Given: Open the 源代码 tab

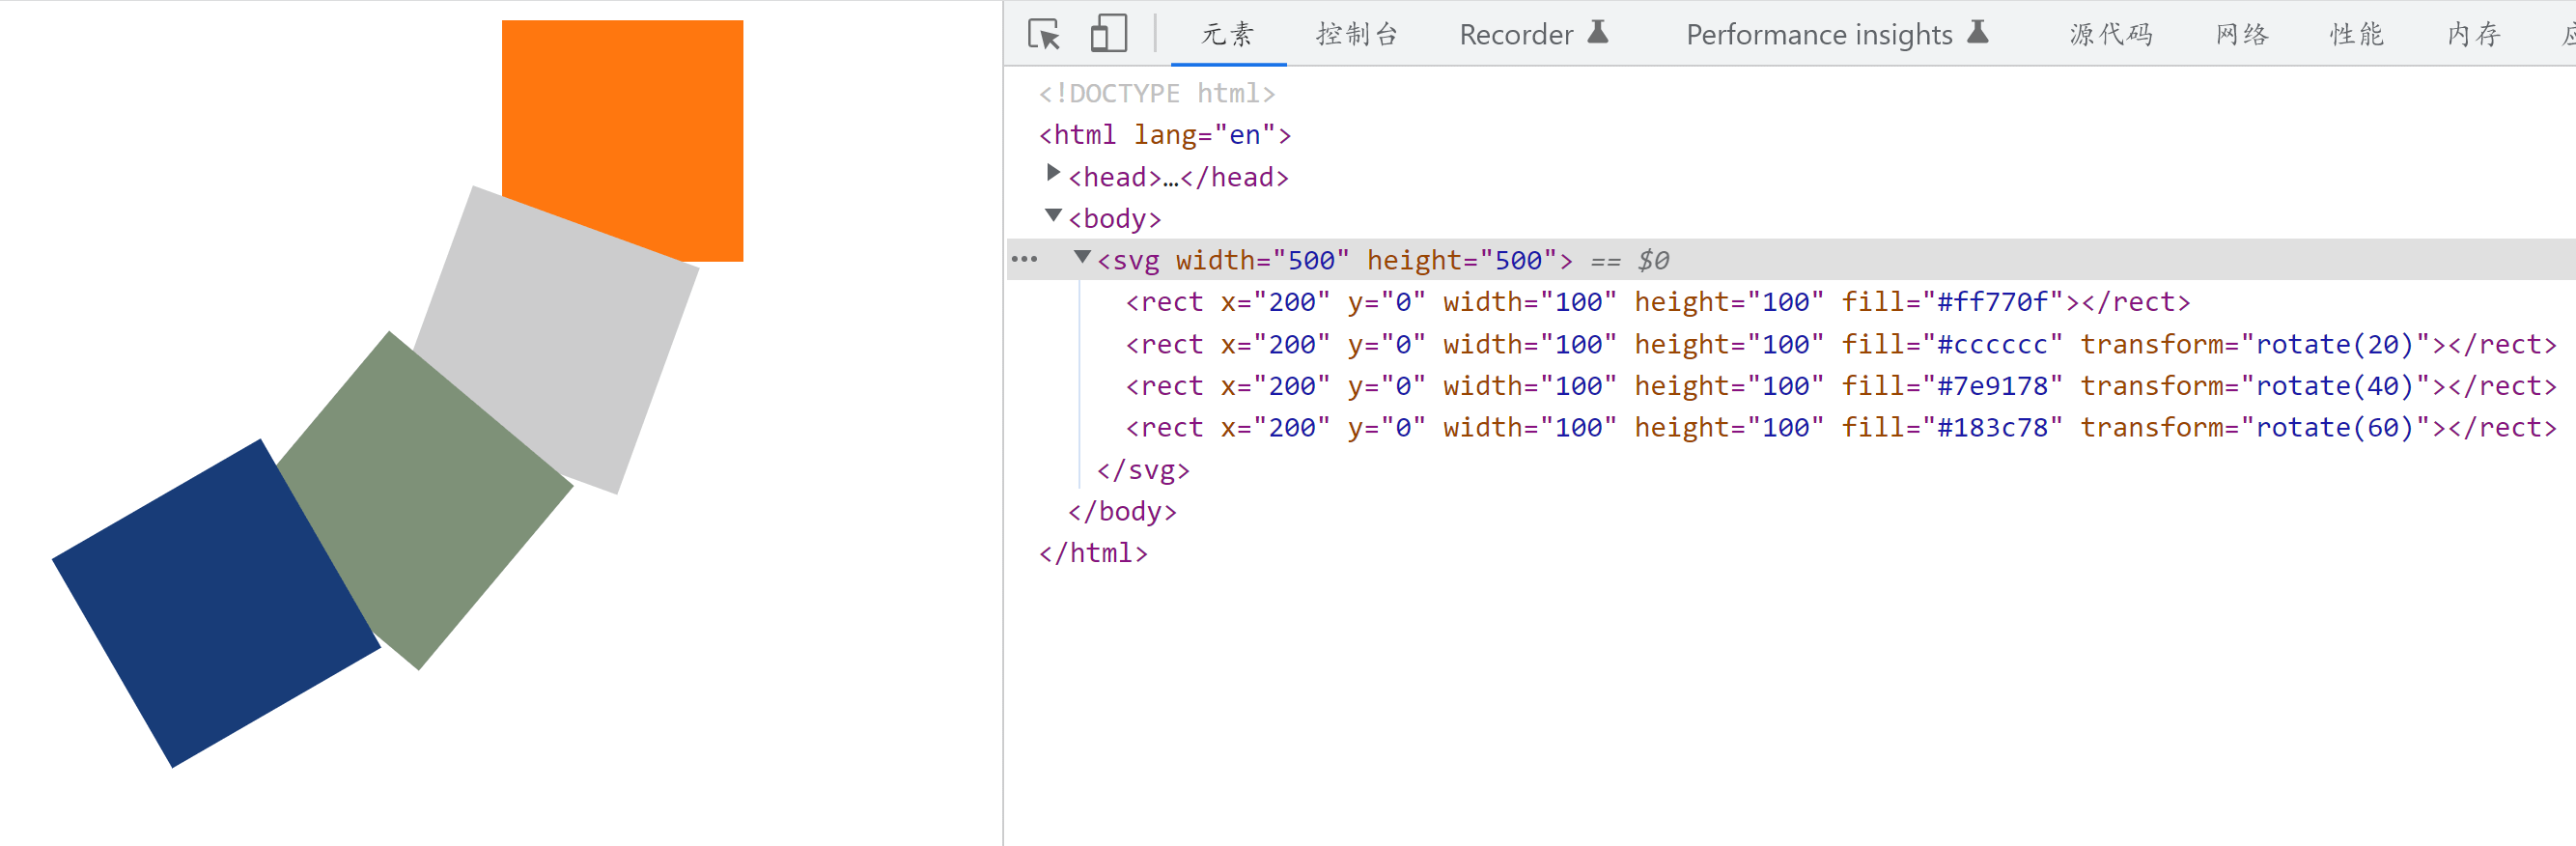Looking at the screenshot, I should (x=2110, y=35).
